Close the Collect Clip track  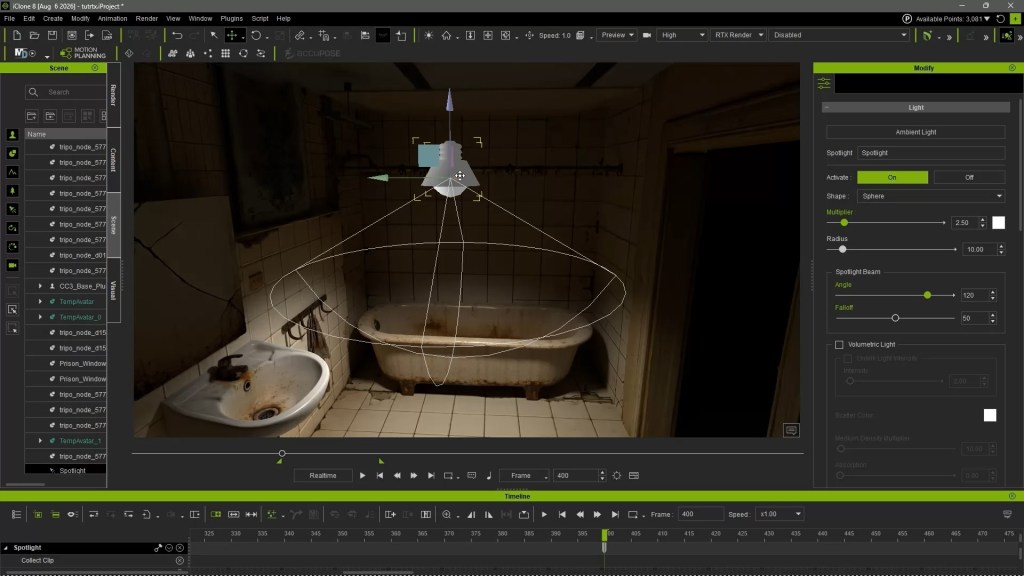coord(180,561)
